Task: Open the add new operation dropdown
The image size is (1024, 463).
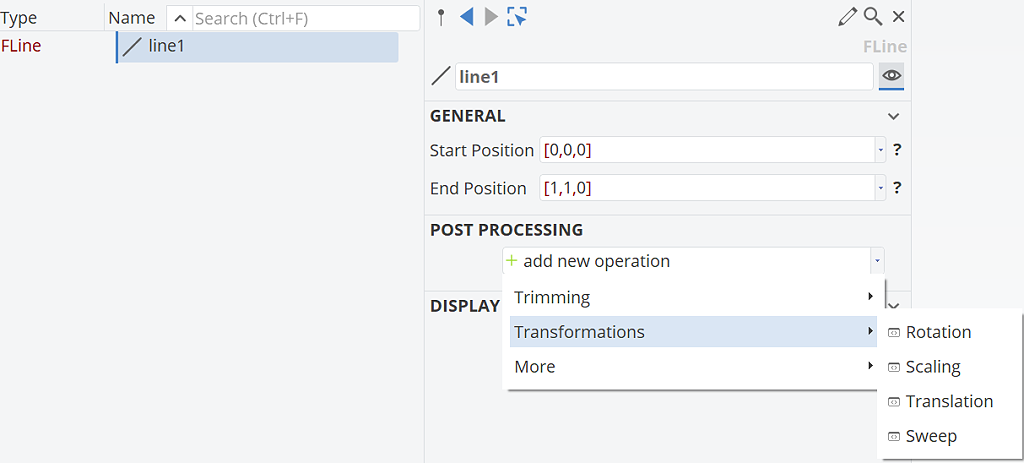Action: point(878,261)
